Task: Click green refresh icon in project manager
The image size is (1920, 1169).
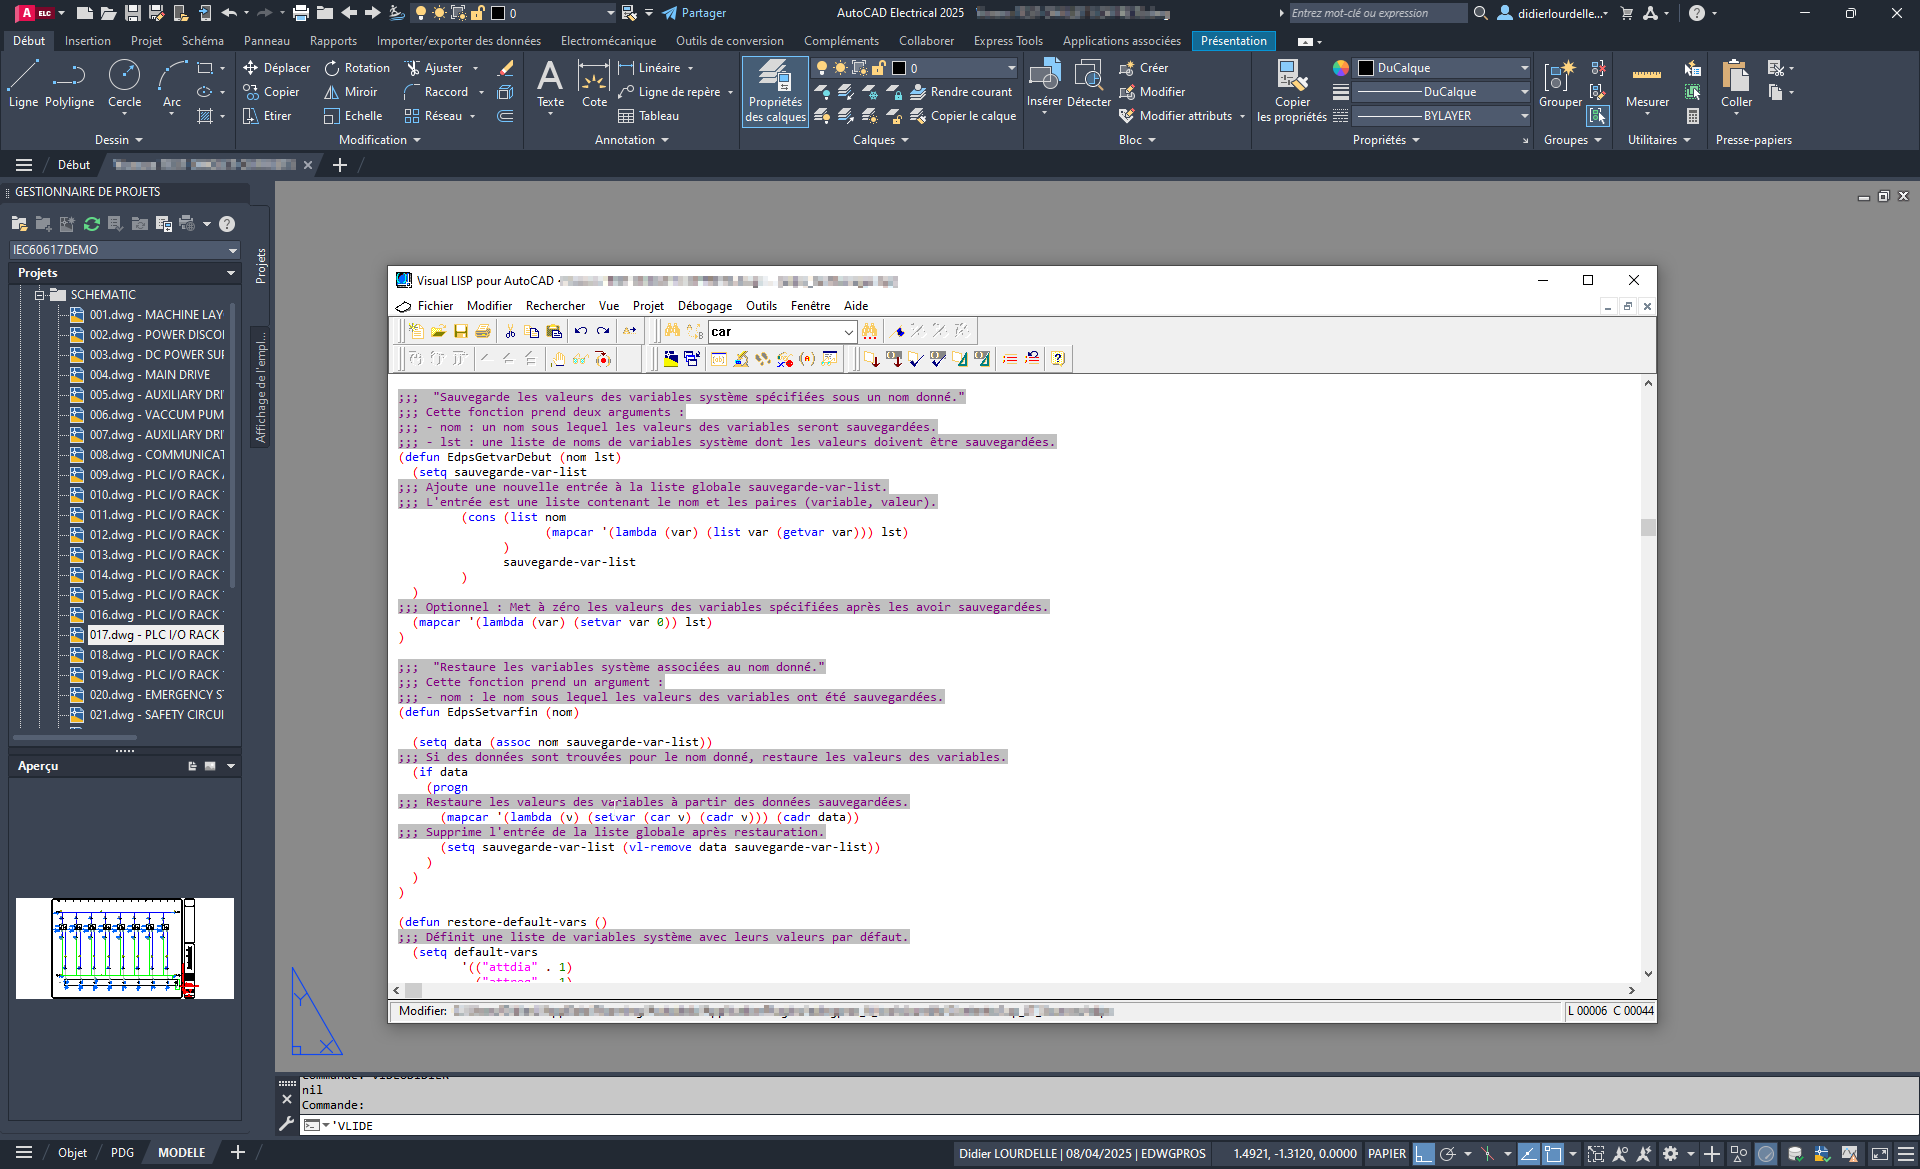Action: [91, 224]
